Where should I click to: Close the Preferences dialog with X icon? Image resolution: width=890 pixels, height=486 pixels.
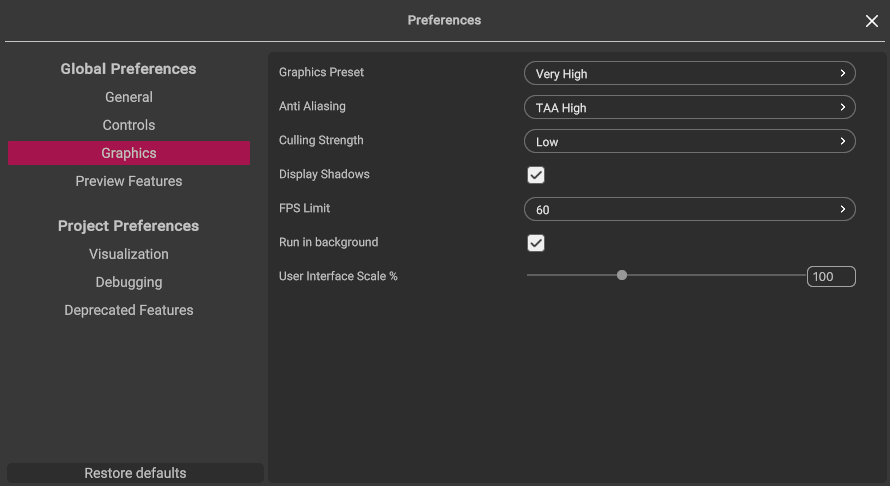point(871,21)
